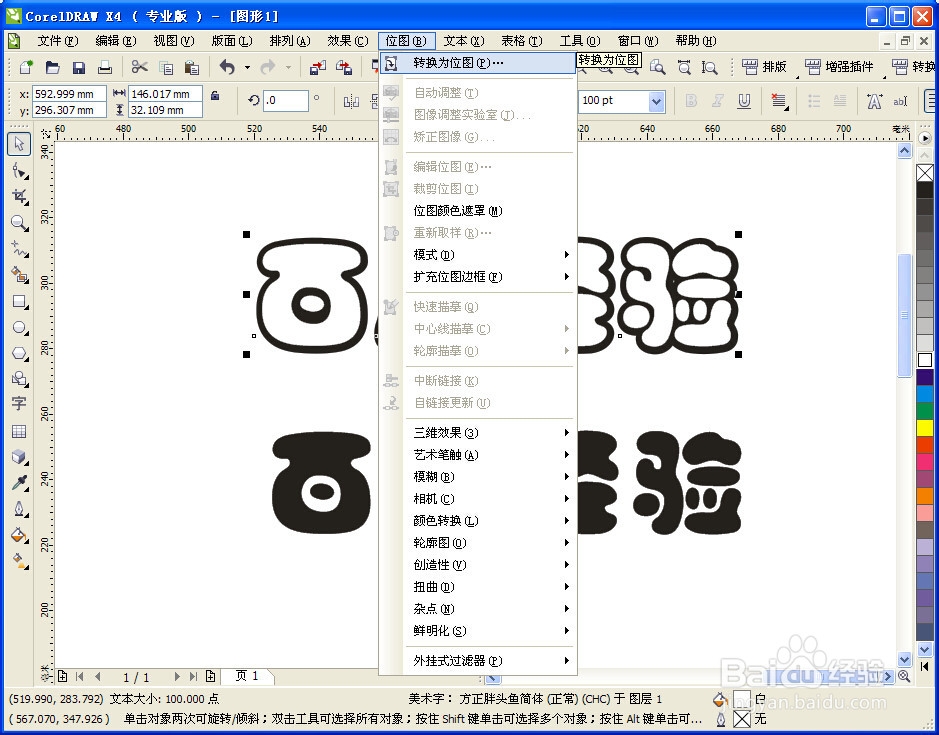Viewport: 939px width, 735px height.
Task: Select the Eyedropper tool
Action: click(19, 483)
